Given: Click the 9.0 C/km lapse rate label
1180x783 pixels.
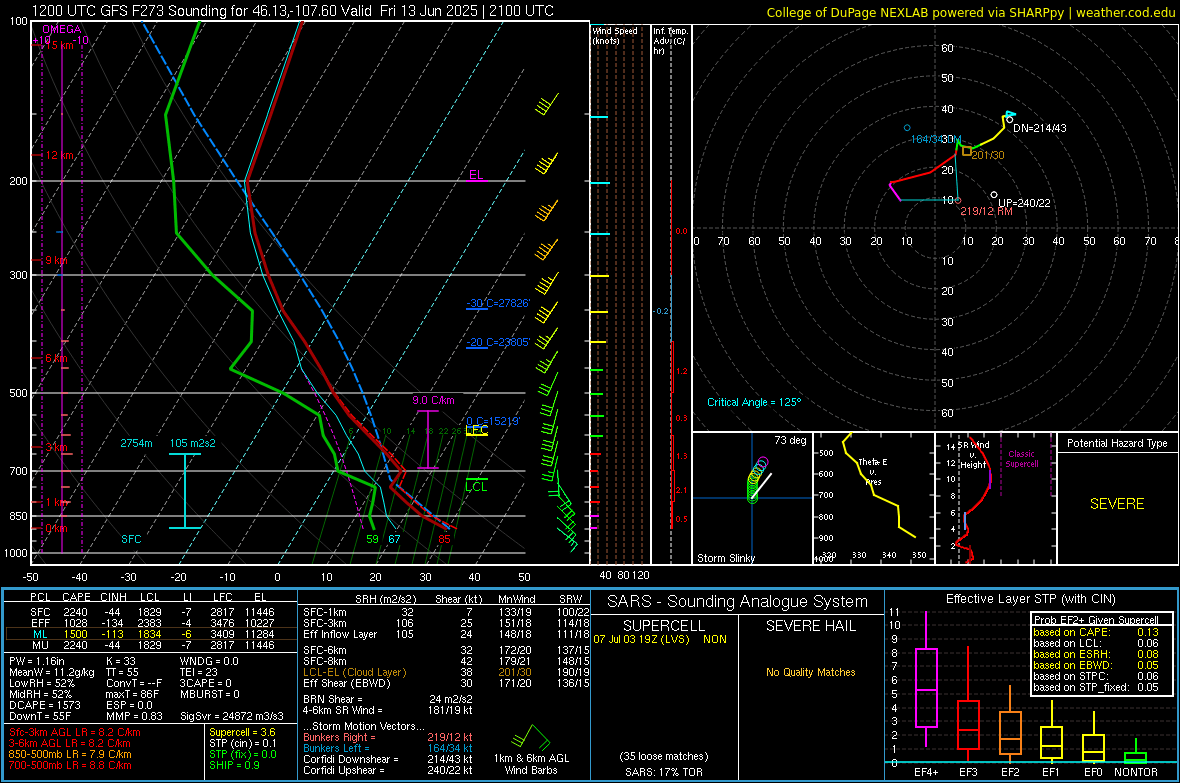Looking at the screenshot, I should point(433,401).
